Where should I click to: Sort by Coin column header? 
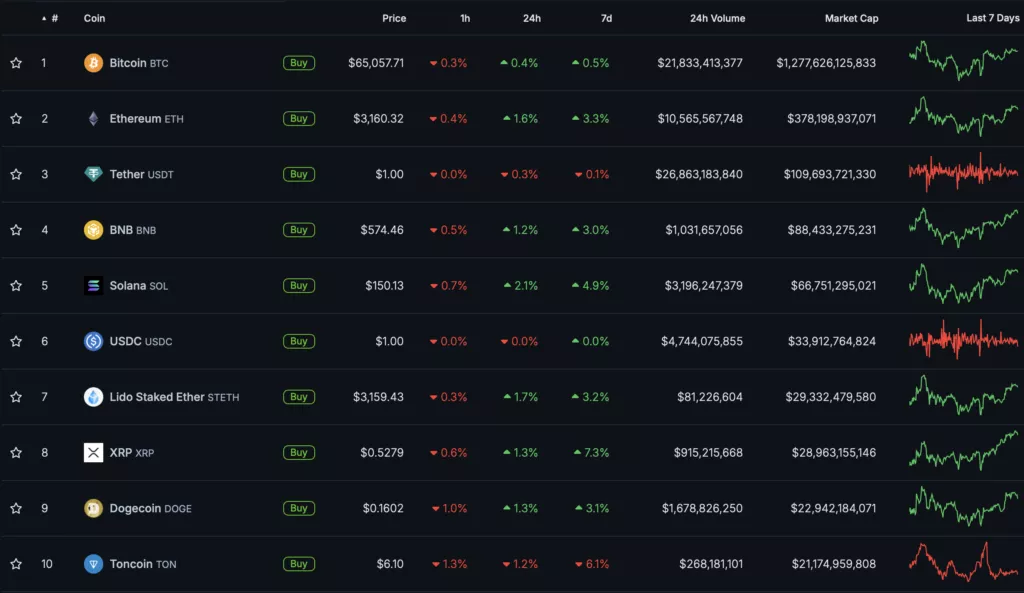point(94,18)
